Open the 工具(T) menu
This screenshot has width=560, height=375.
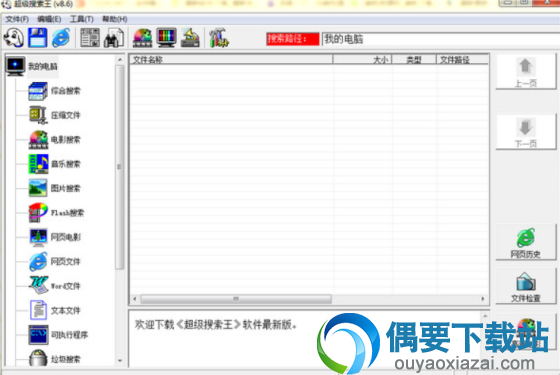coord(81,19)
